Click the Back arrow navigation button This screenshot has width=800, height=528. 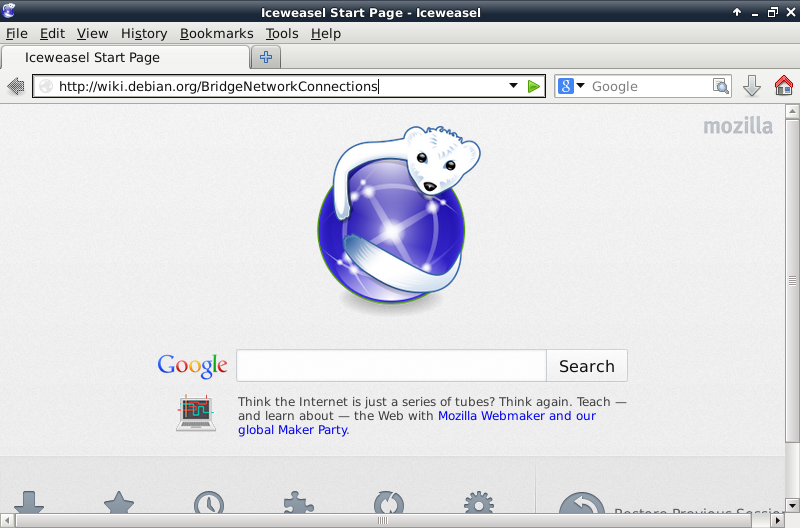[15, 86]
